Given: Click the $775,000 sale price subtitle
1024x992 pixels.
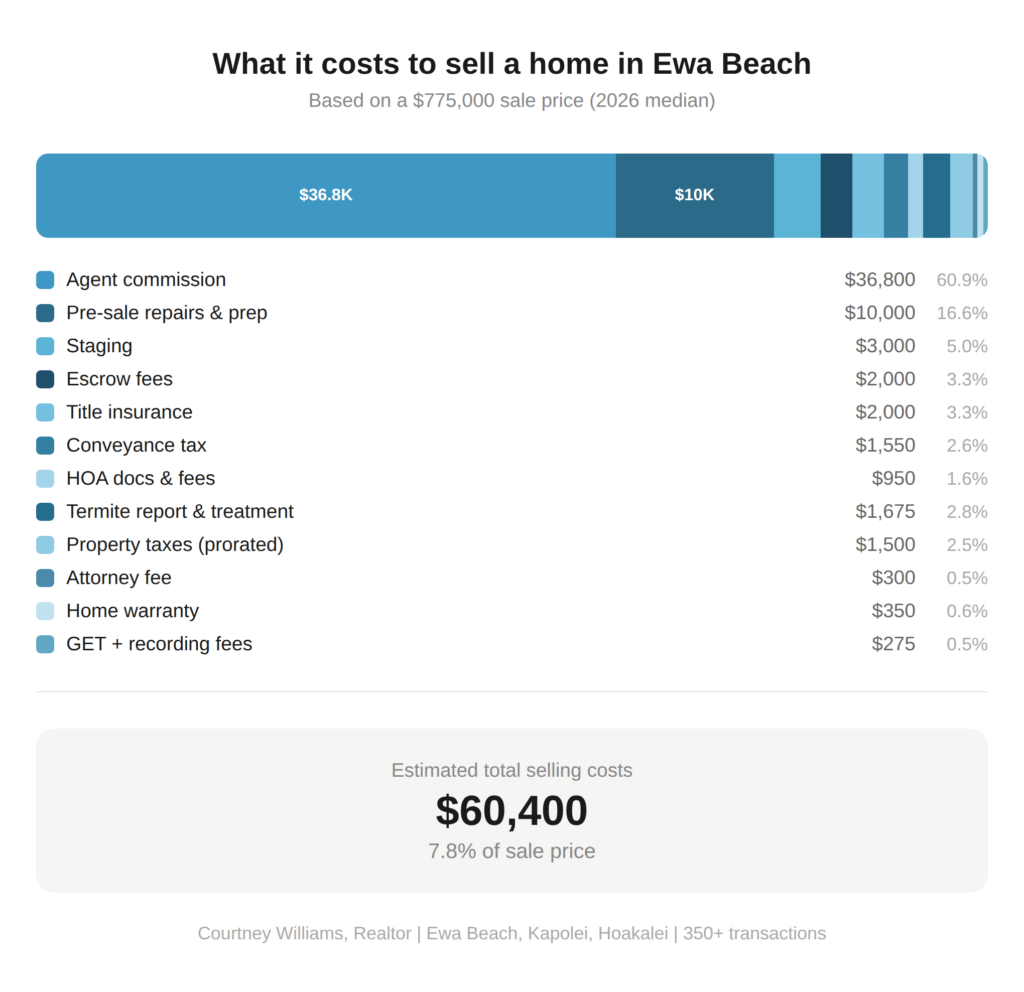Looking at the screenshot, I should (x=511, y=101).
